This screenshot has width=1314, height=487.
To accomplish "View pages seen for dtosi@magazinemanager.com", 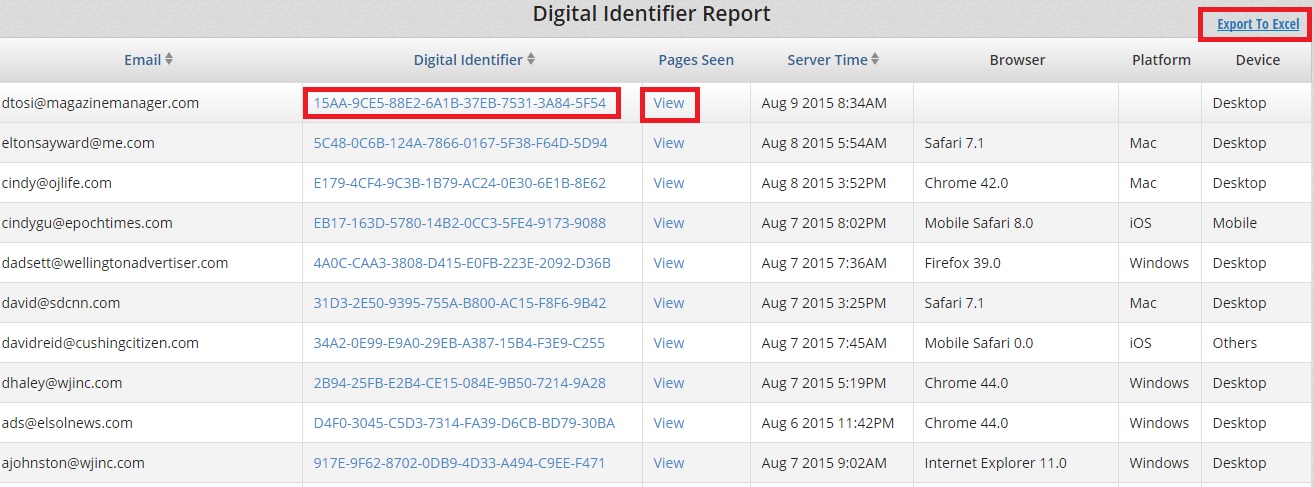I will click(669, 103).
